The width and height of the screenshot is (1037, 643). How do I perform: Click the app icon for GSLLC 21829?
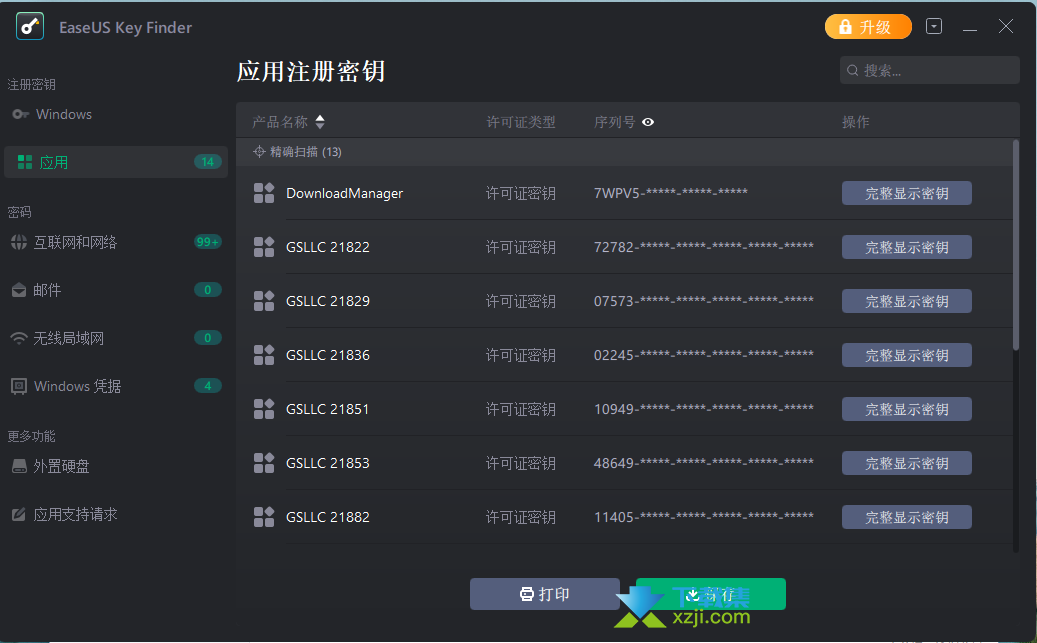(x=264, y=301)
